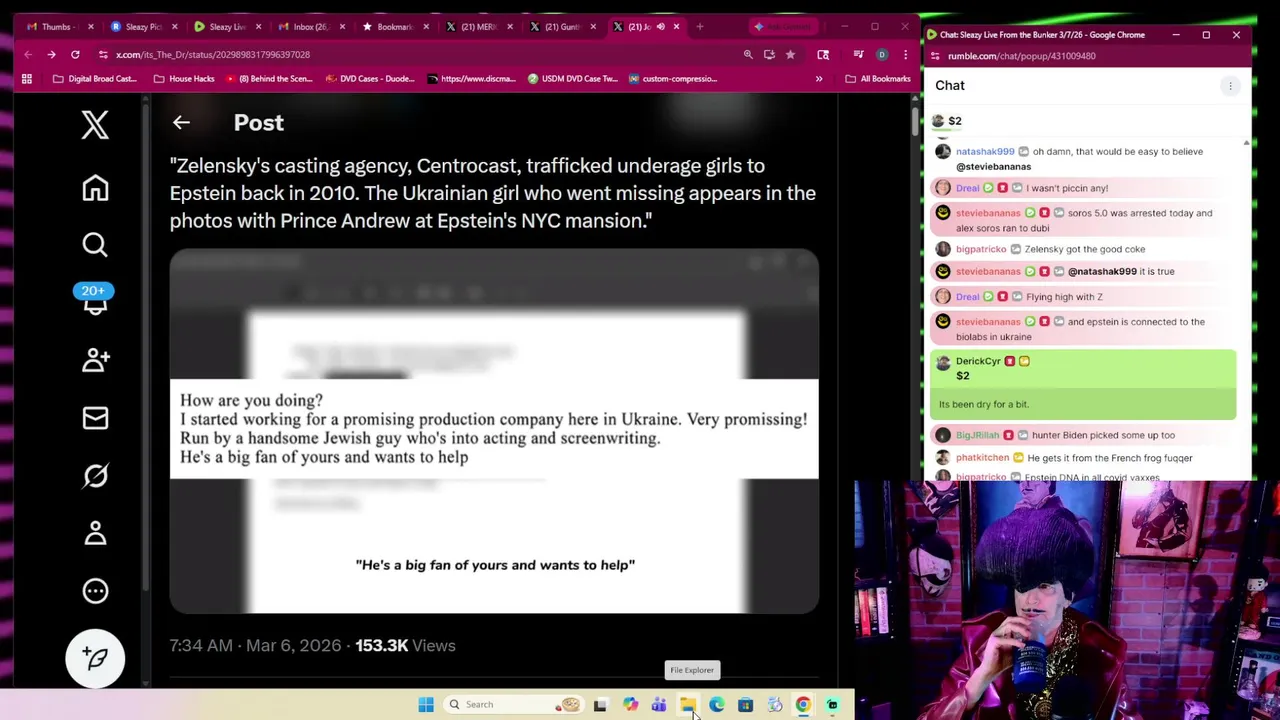The width and height of the screenshot is (1280, 720).
Task: Open the Chrome profile D avatar
Action: pyautogui.click(x=881, y=55)
